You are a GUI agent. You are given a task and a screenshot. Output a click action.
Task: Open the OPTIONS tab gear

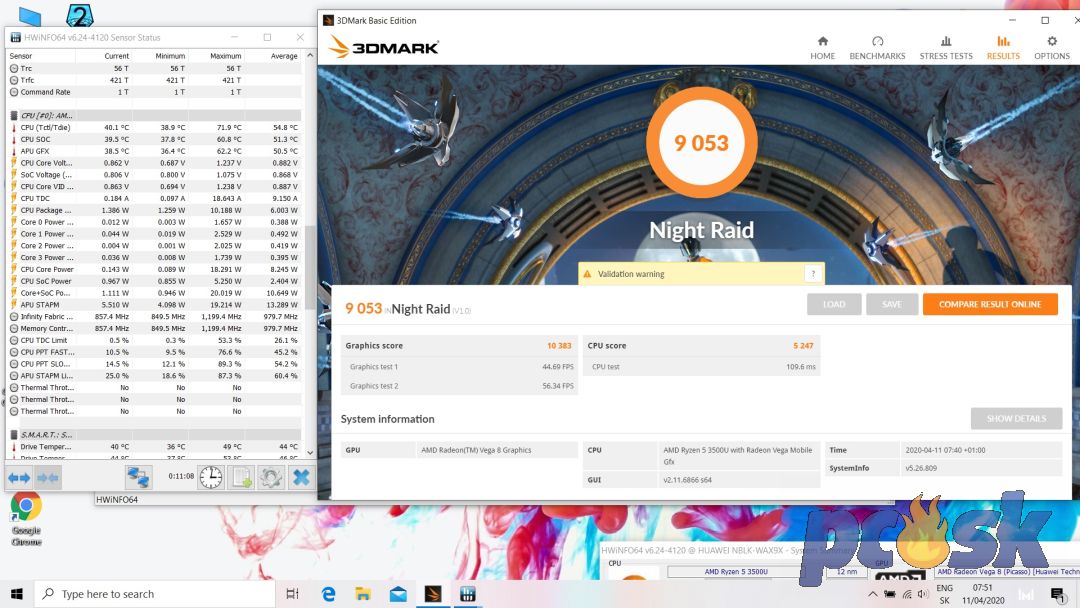1052,48
